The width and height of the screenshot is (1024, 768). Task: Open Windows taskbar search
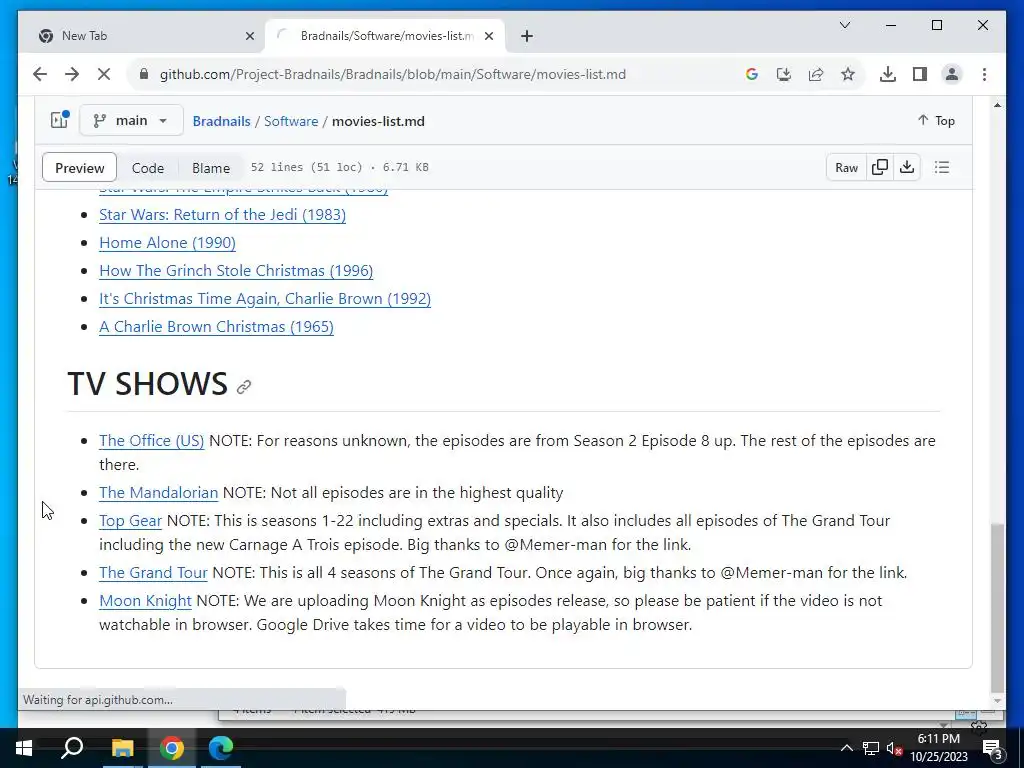coord(72,748)
